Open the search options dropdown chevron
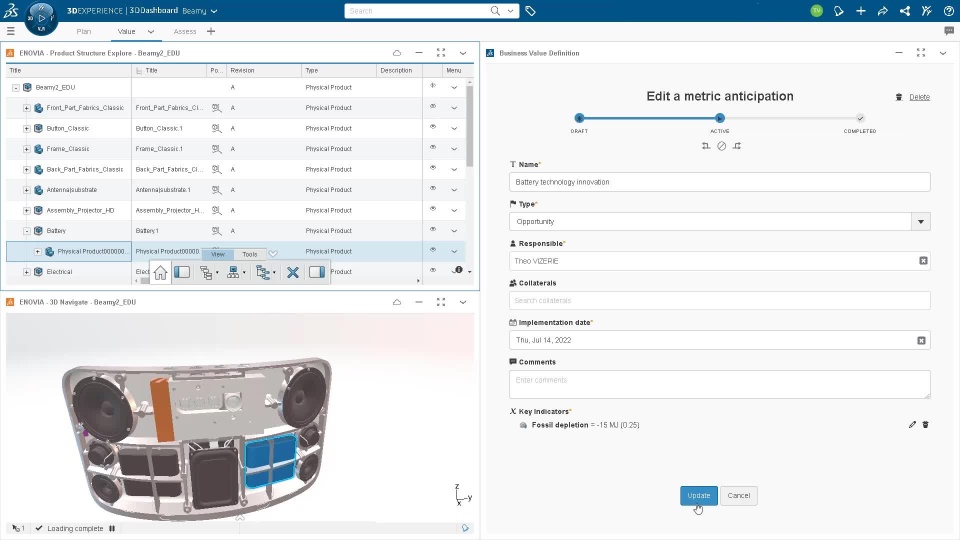This screenshot has height=540, width=960. point(510,11)
